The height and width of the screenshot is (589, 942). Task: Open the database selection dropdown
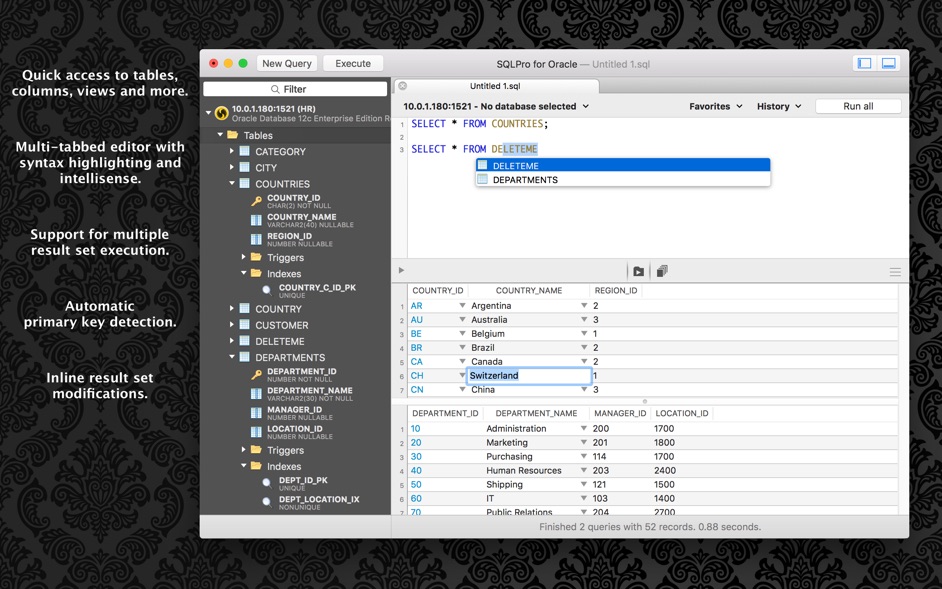coord(496,106)
